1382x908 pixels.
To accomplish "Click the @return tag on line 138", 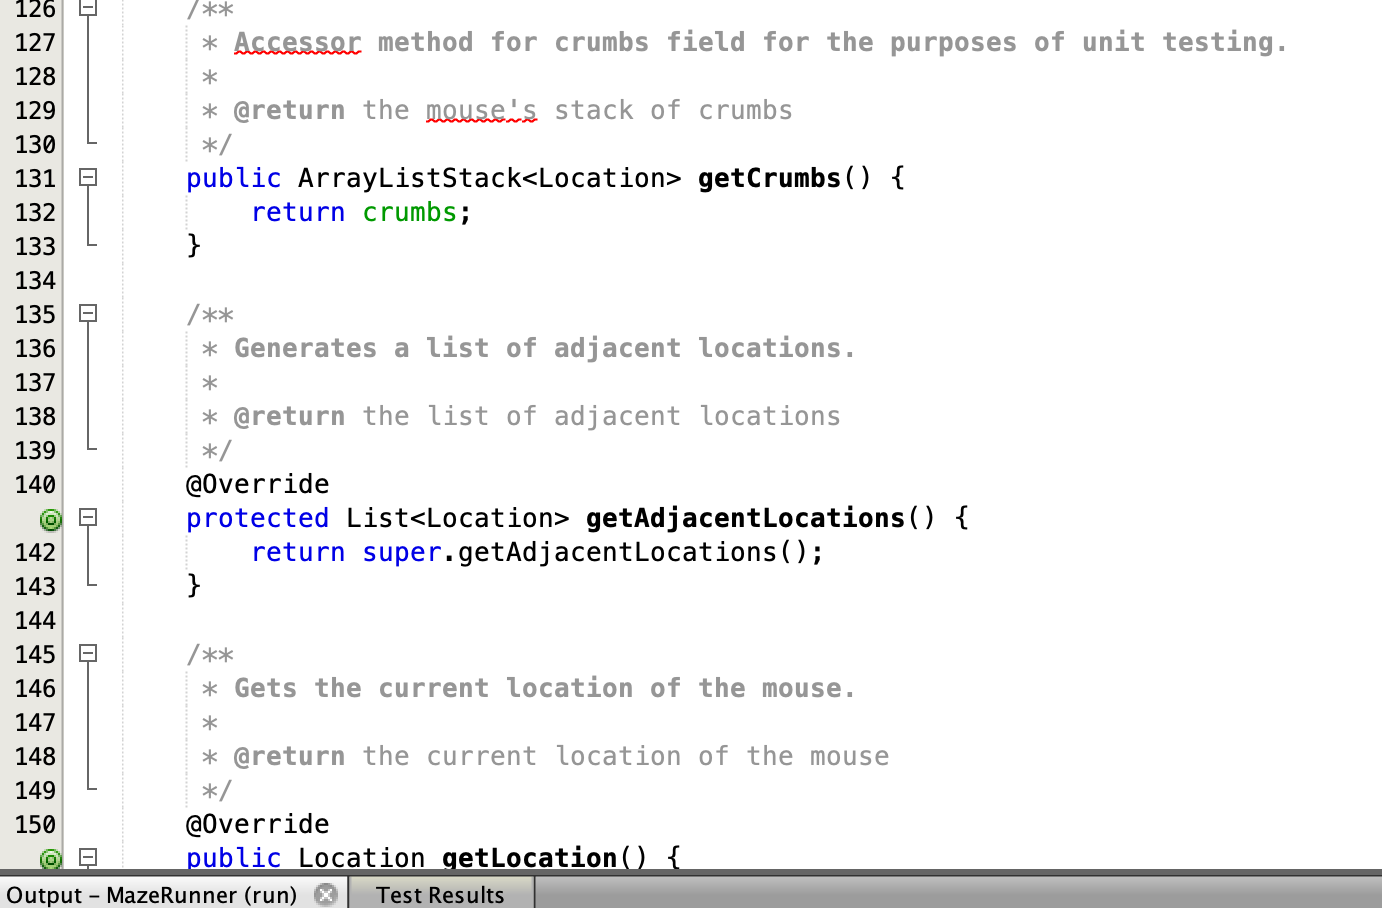I will click(x=289, y=416).
